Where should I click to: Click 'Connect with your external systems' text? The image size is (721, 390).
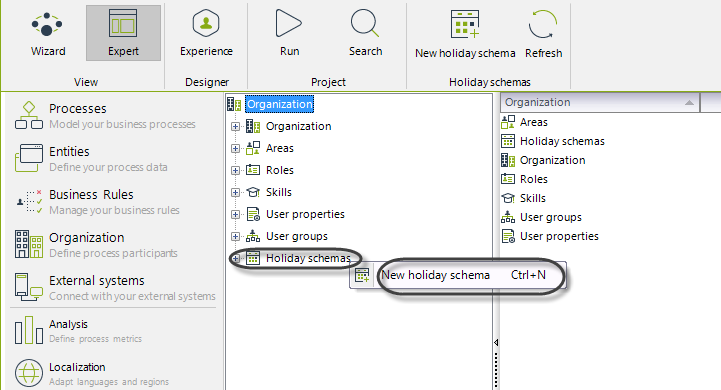tap(132, 296)
